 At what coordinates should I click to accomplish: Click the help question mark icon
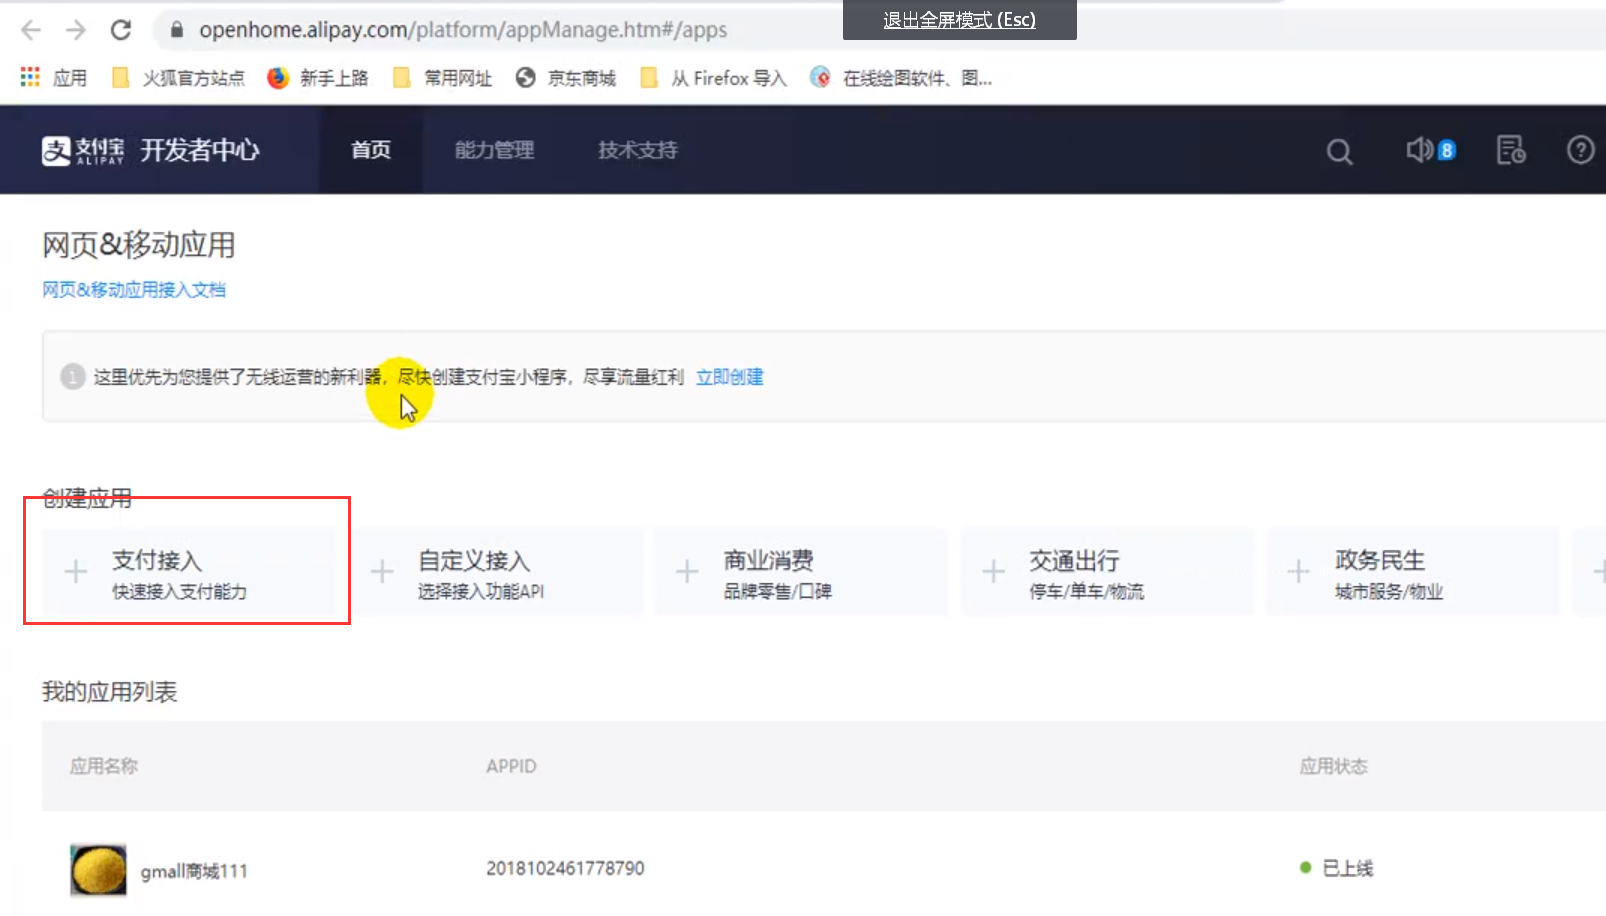[x=1580, y=150]
